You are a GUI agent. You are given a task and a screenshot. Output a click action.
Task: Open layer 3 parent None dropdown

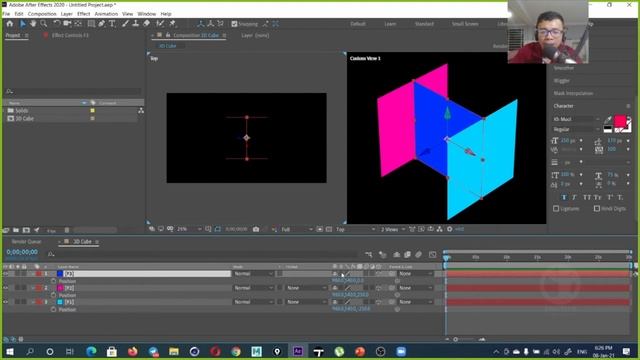pos(416,302)
